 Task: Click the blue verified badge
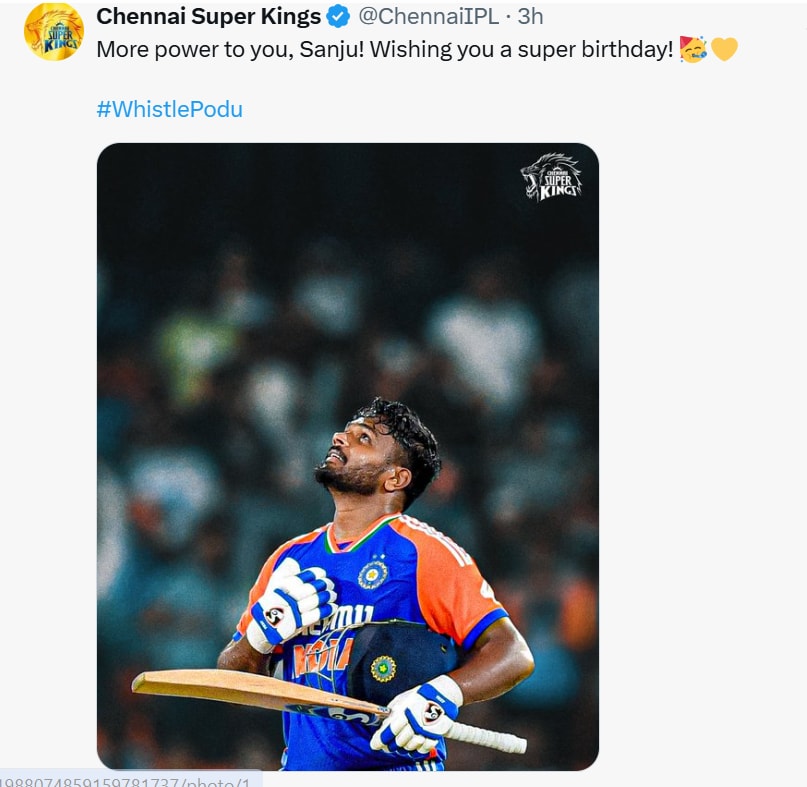[339, 17]
